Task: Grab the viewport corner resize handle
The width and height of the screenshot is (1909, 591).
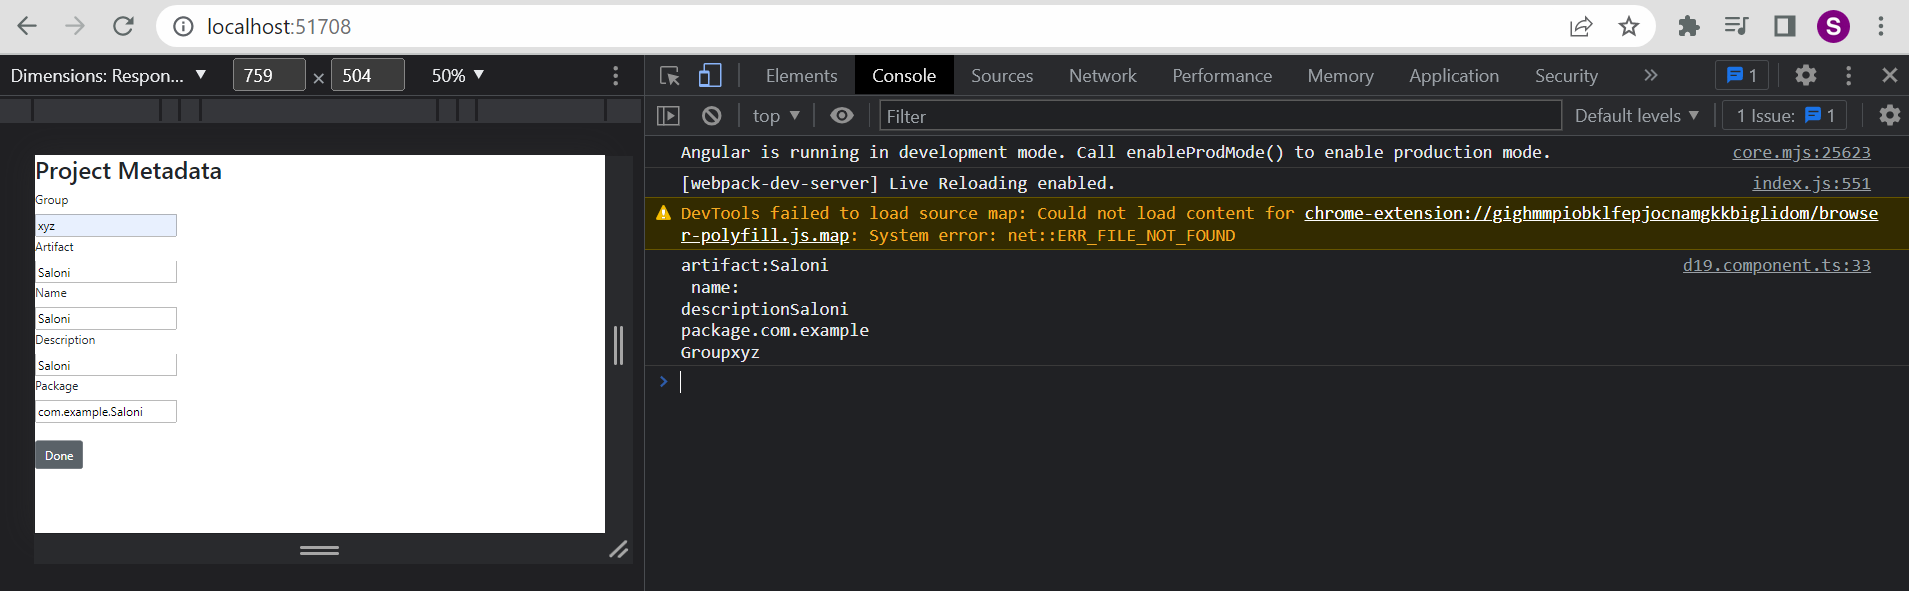Action: [619, 549]
